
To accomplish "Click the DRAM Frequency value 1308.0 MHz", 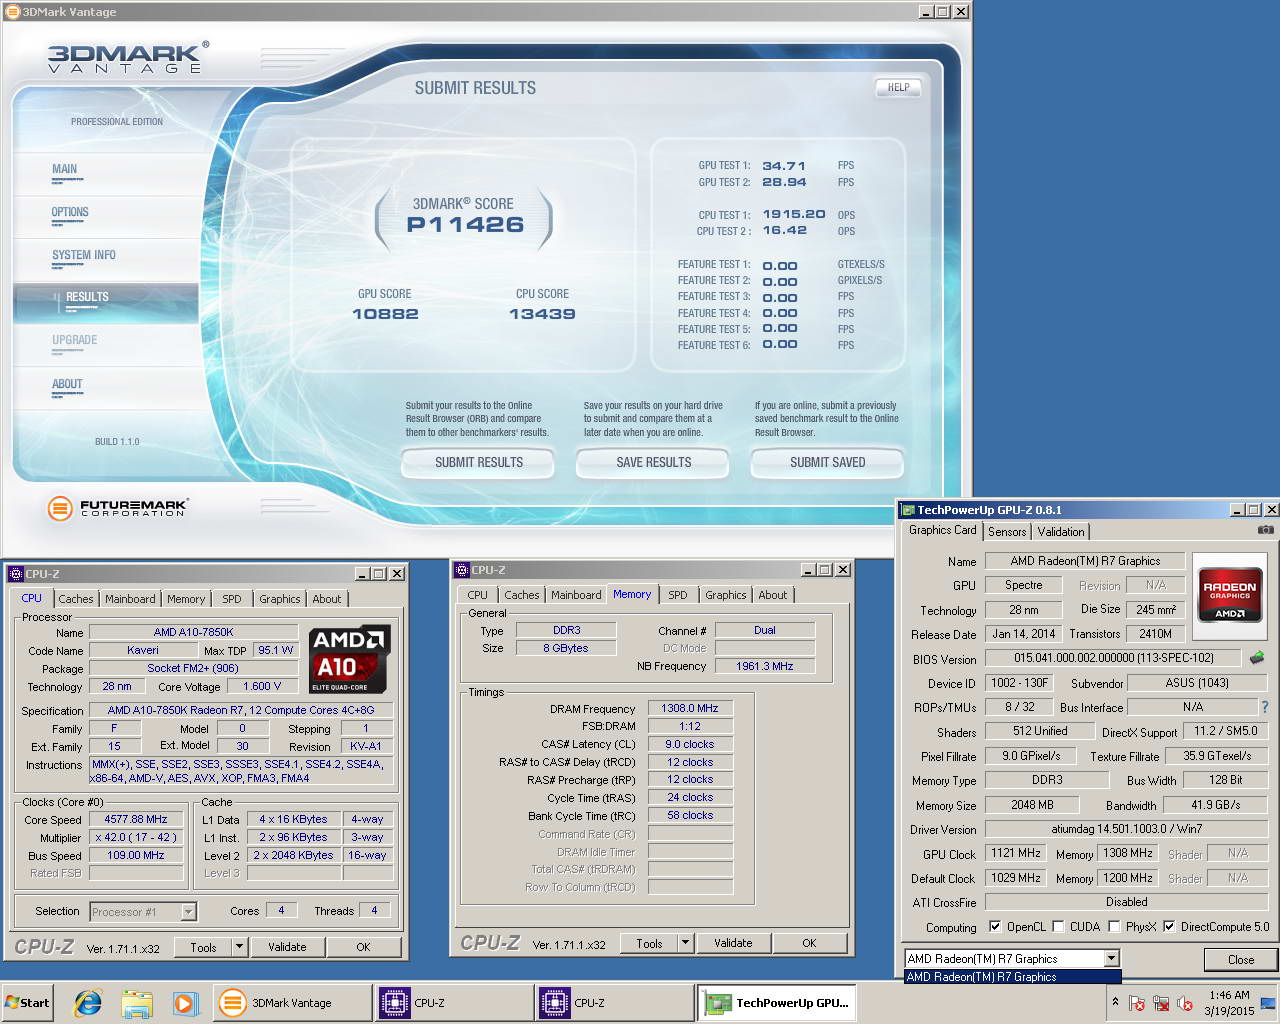I will click(690, 708).
